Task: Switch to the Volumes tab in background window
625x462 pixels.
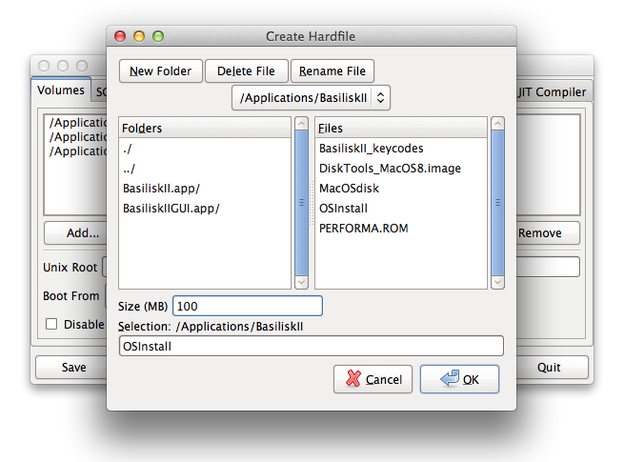Action: point(61,90)
